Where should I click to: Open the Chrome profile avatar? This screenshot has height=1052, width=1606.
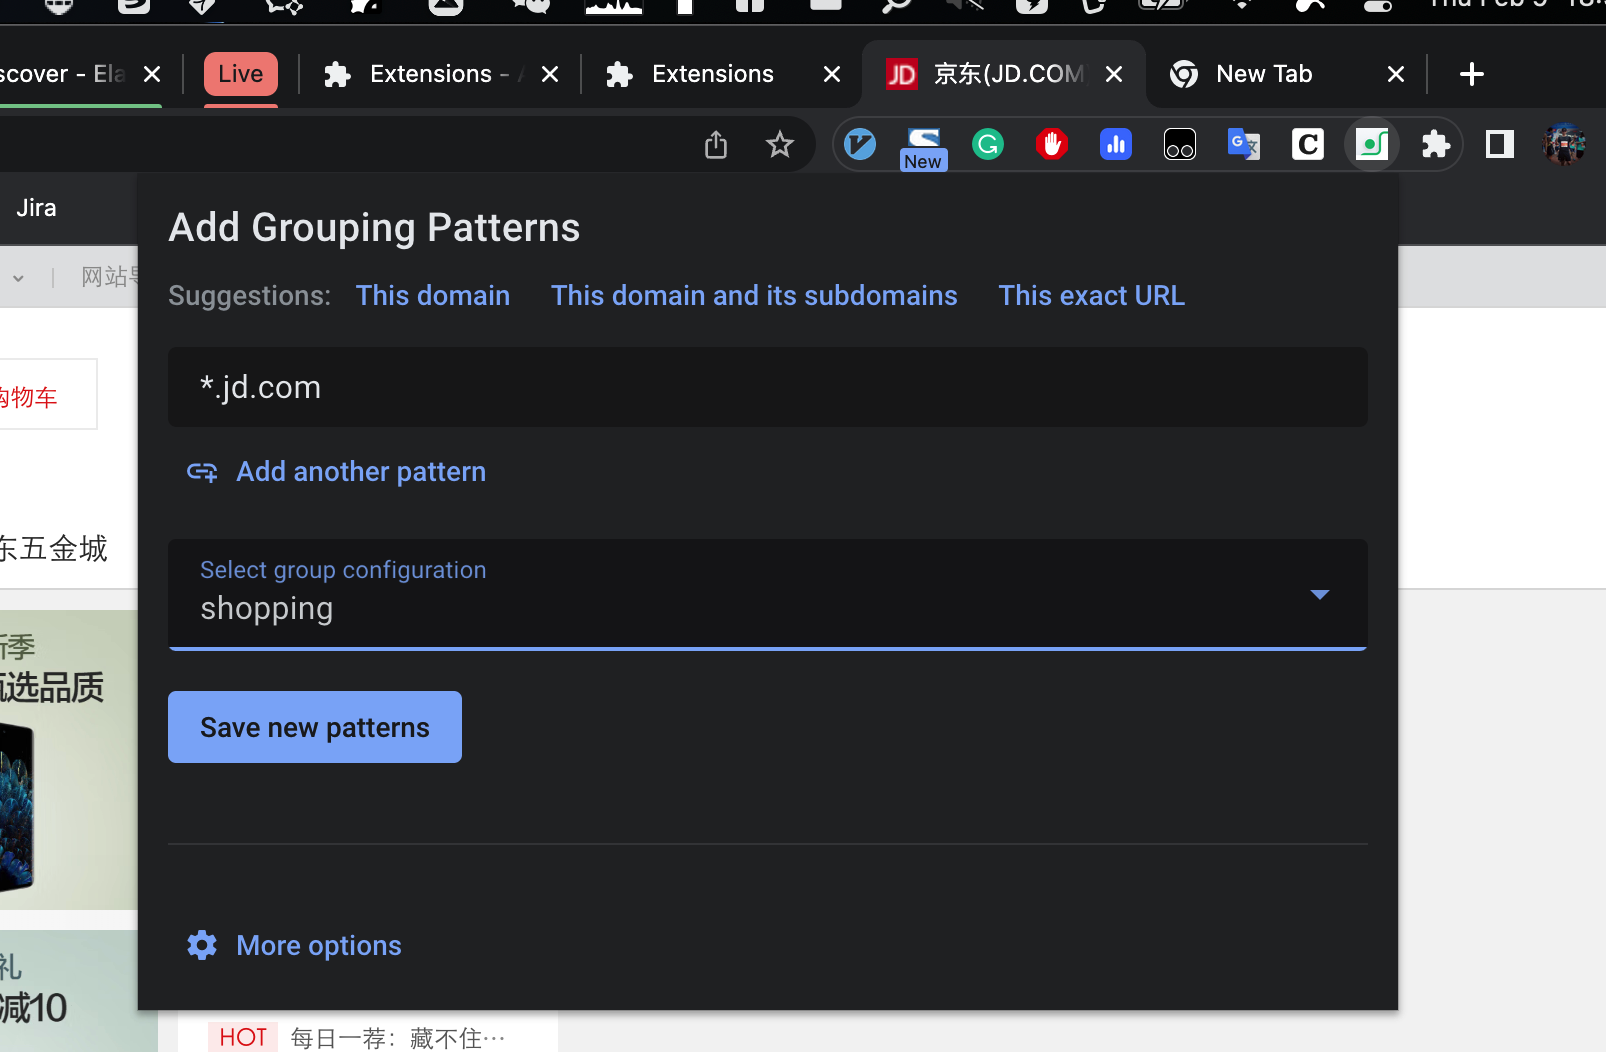(1564, 145)
